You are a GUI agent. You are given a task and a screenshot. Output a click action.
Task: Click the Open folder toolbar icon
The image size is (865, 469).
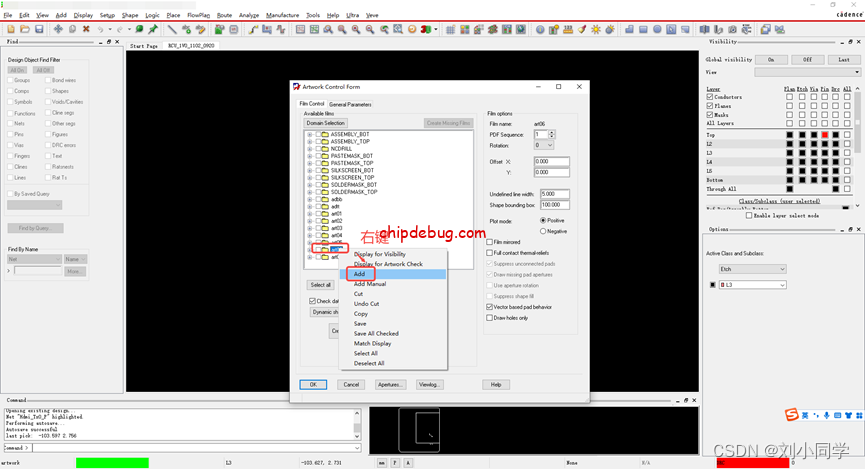[24, 30]
